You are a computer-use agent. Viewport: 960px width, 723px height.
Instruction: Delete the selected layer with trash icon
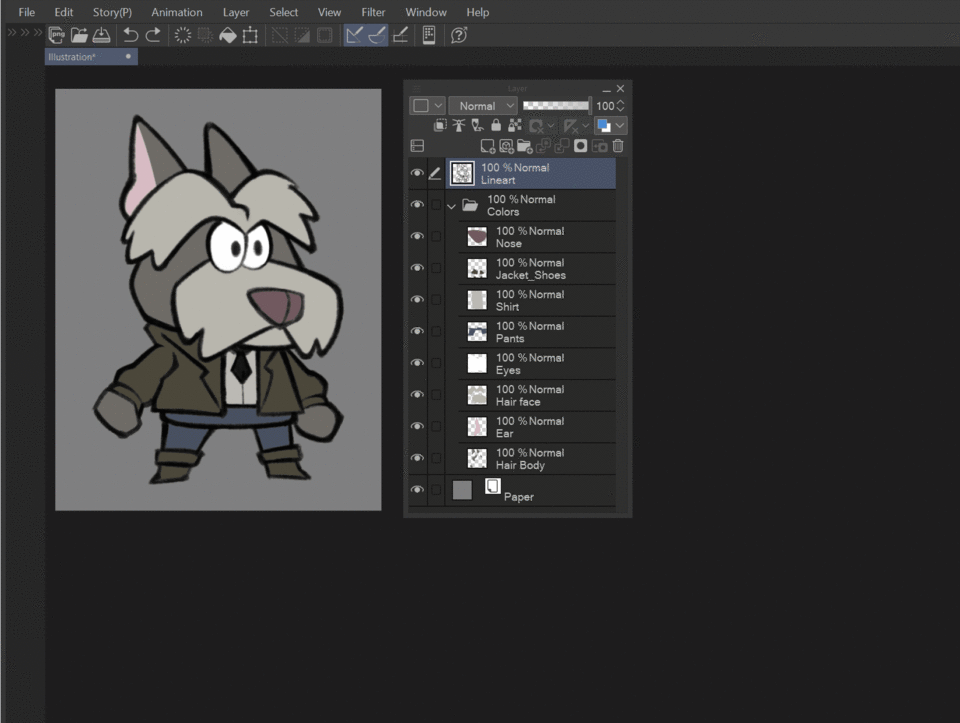click(x=618, y=146)
